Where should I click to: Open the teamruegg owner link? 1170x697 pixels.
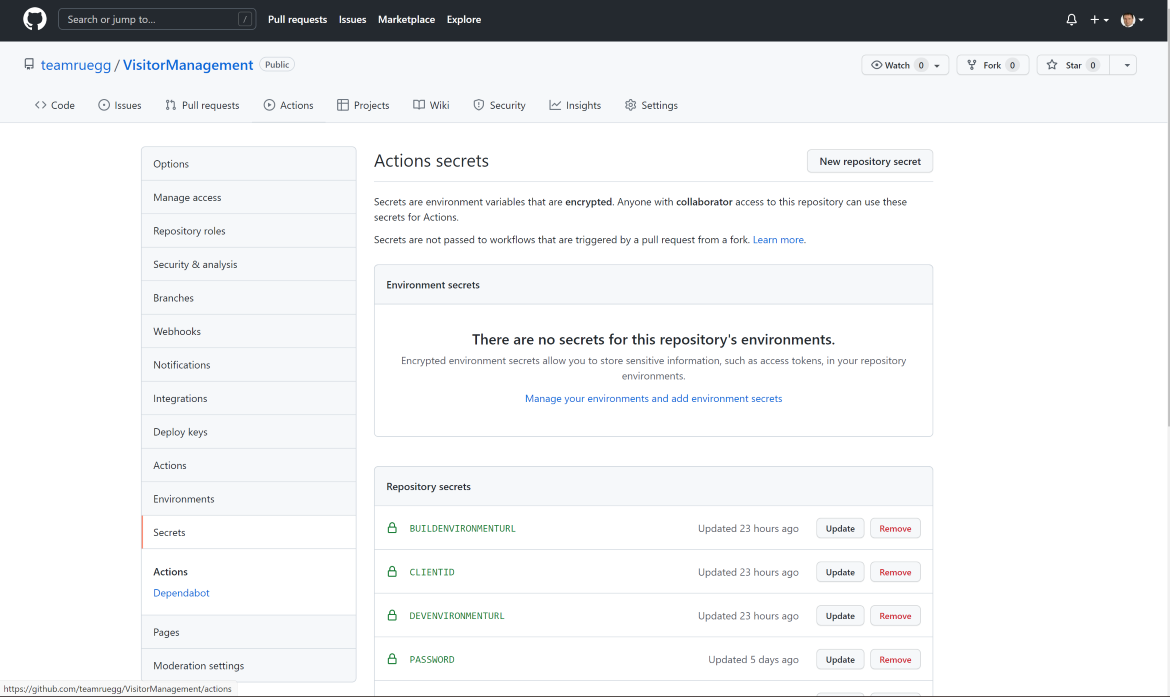point(75,65)
